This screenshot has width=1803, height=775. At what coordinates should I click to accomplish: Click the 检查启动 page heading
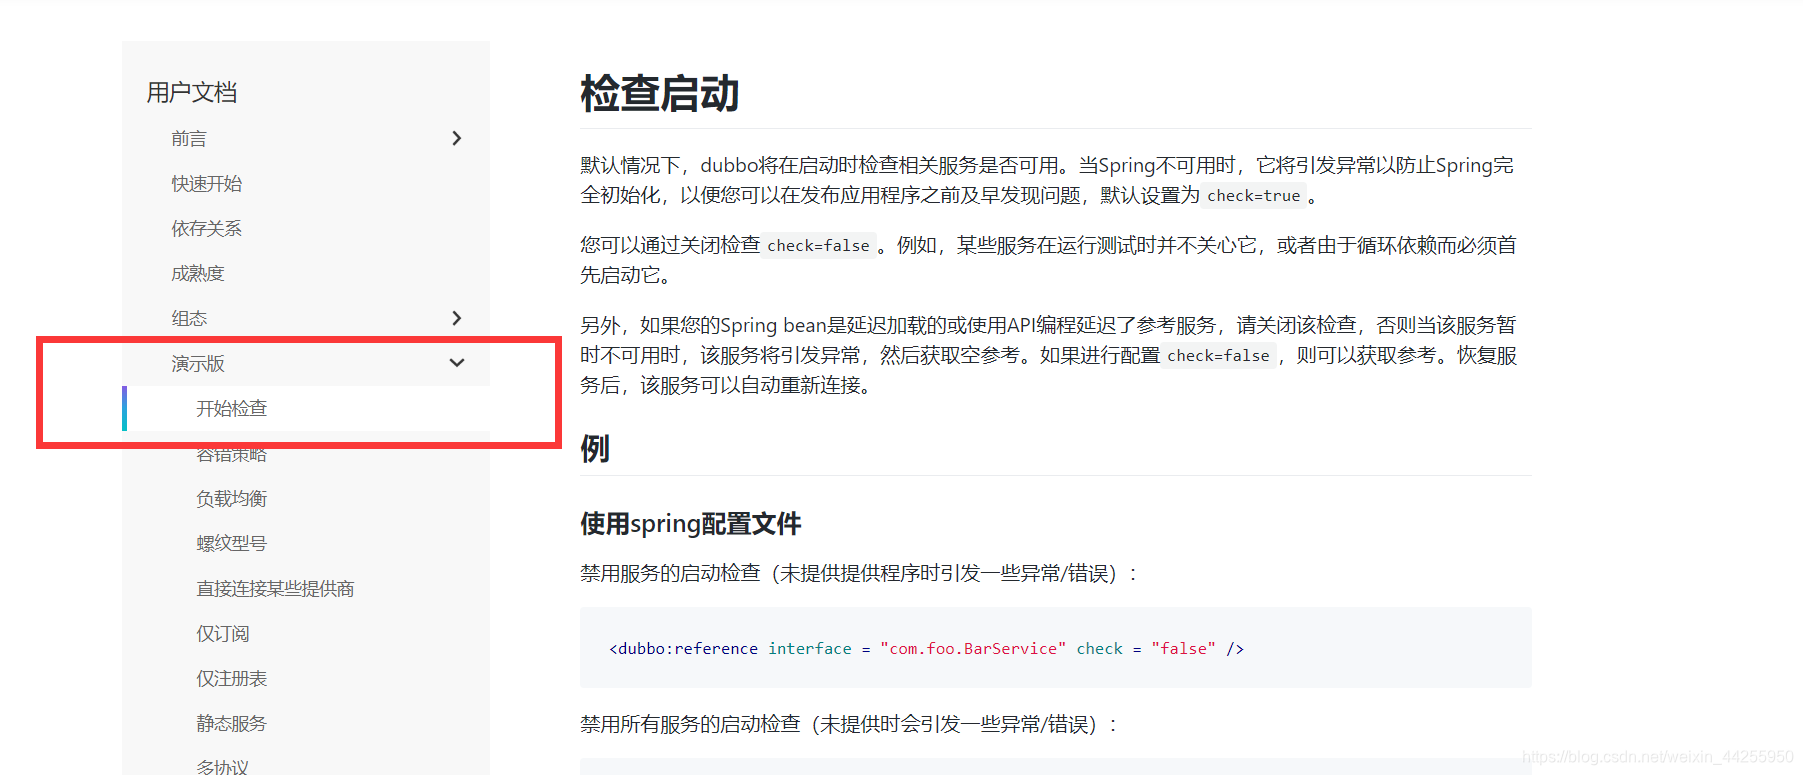pyautogui.click(x=660, y=93)
